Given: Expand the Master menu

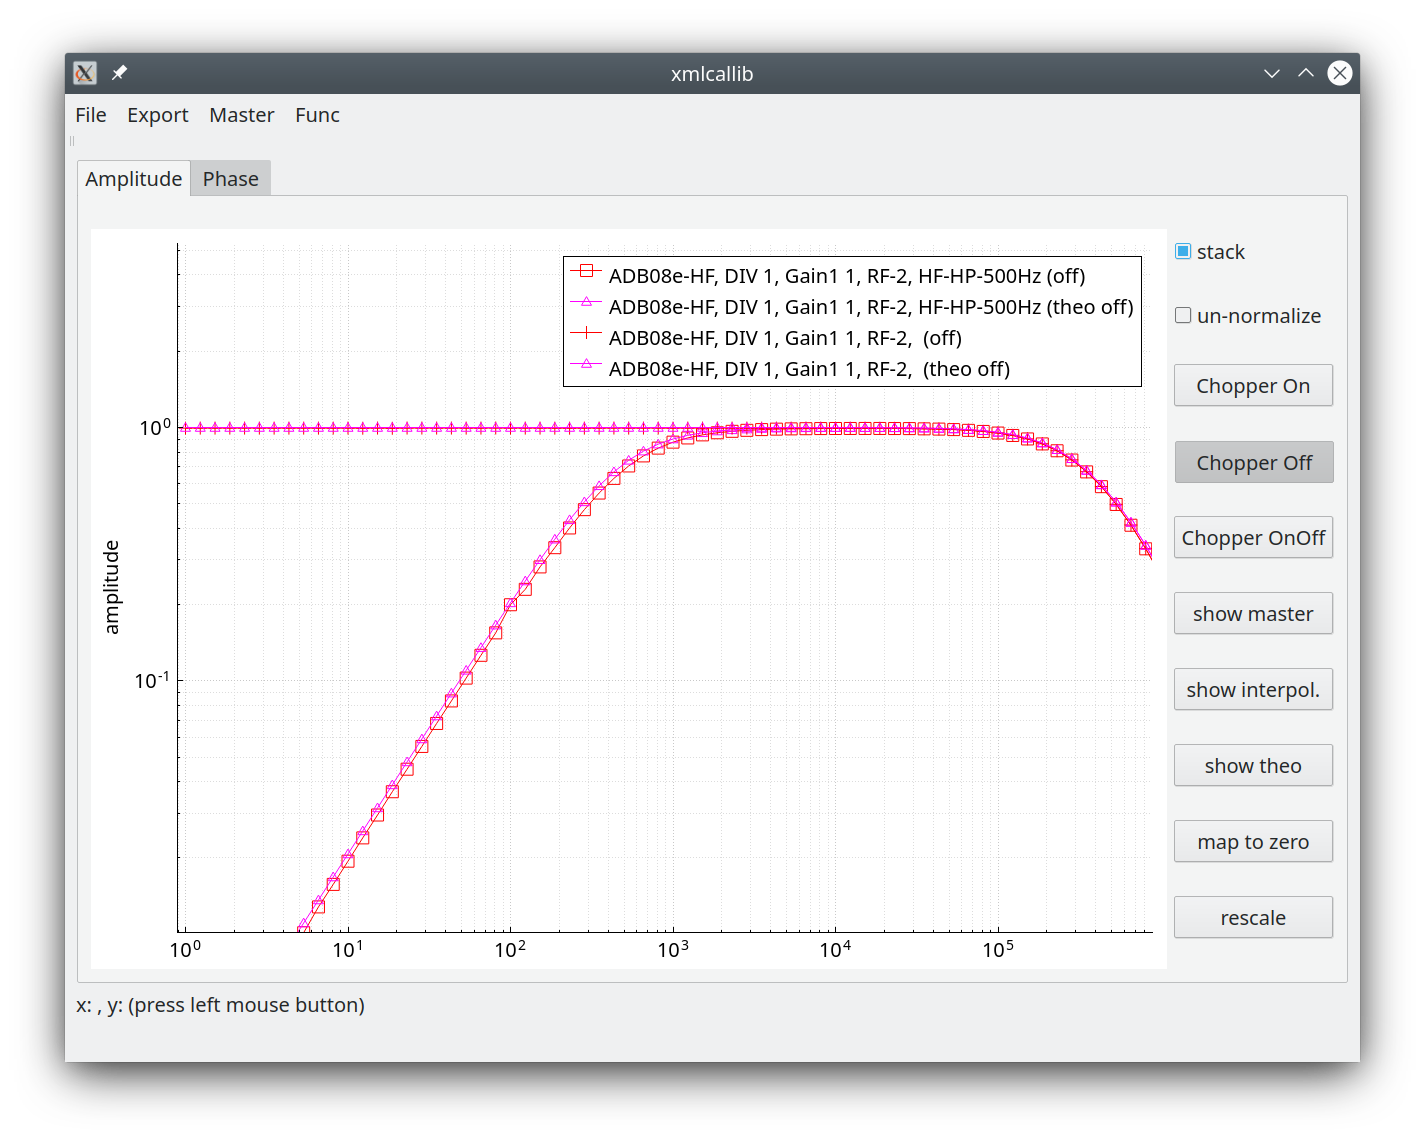Looking at the screenshot, I should pos(242,115).
